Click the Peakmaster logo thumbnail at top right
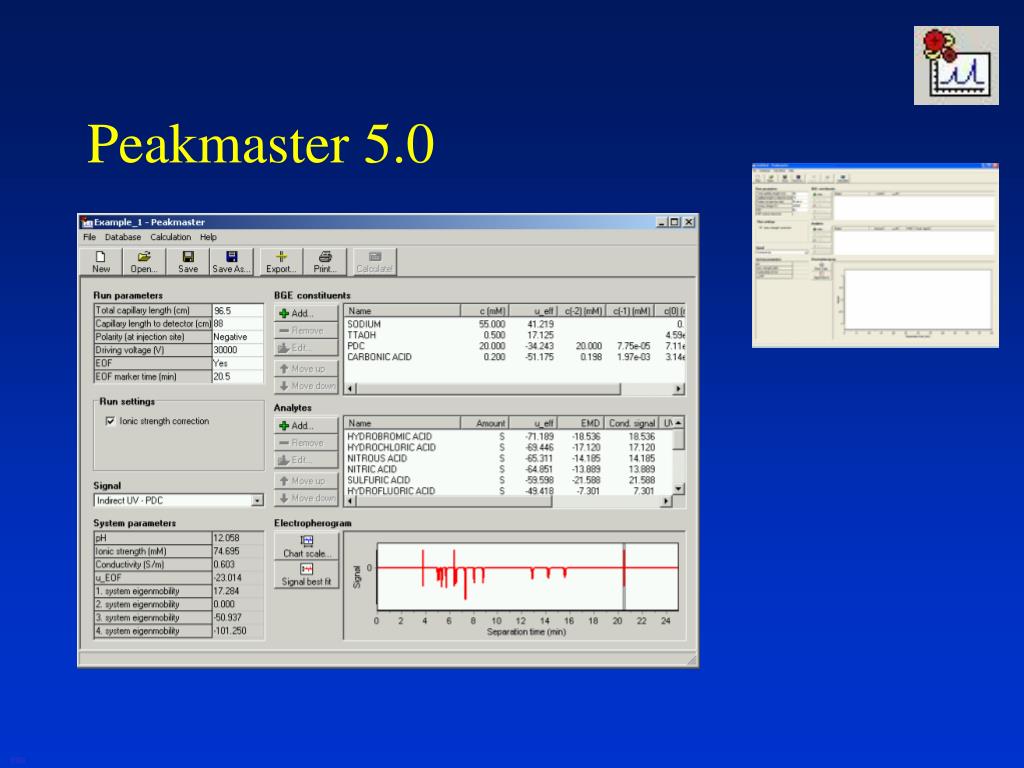This screenshot has width=1024, height=768. point(956,65)
